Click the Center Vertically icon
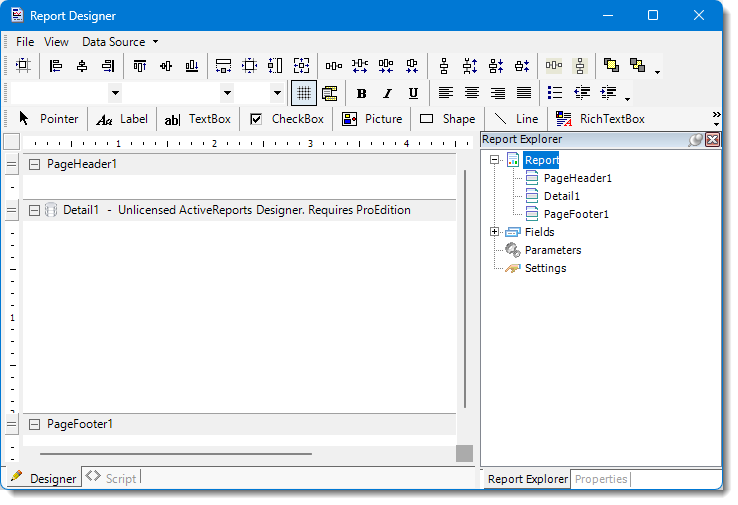The height and width of the screenshot is (505, 738). 580,66
